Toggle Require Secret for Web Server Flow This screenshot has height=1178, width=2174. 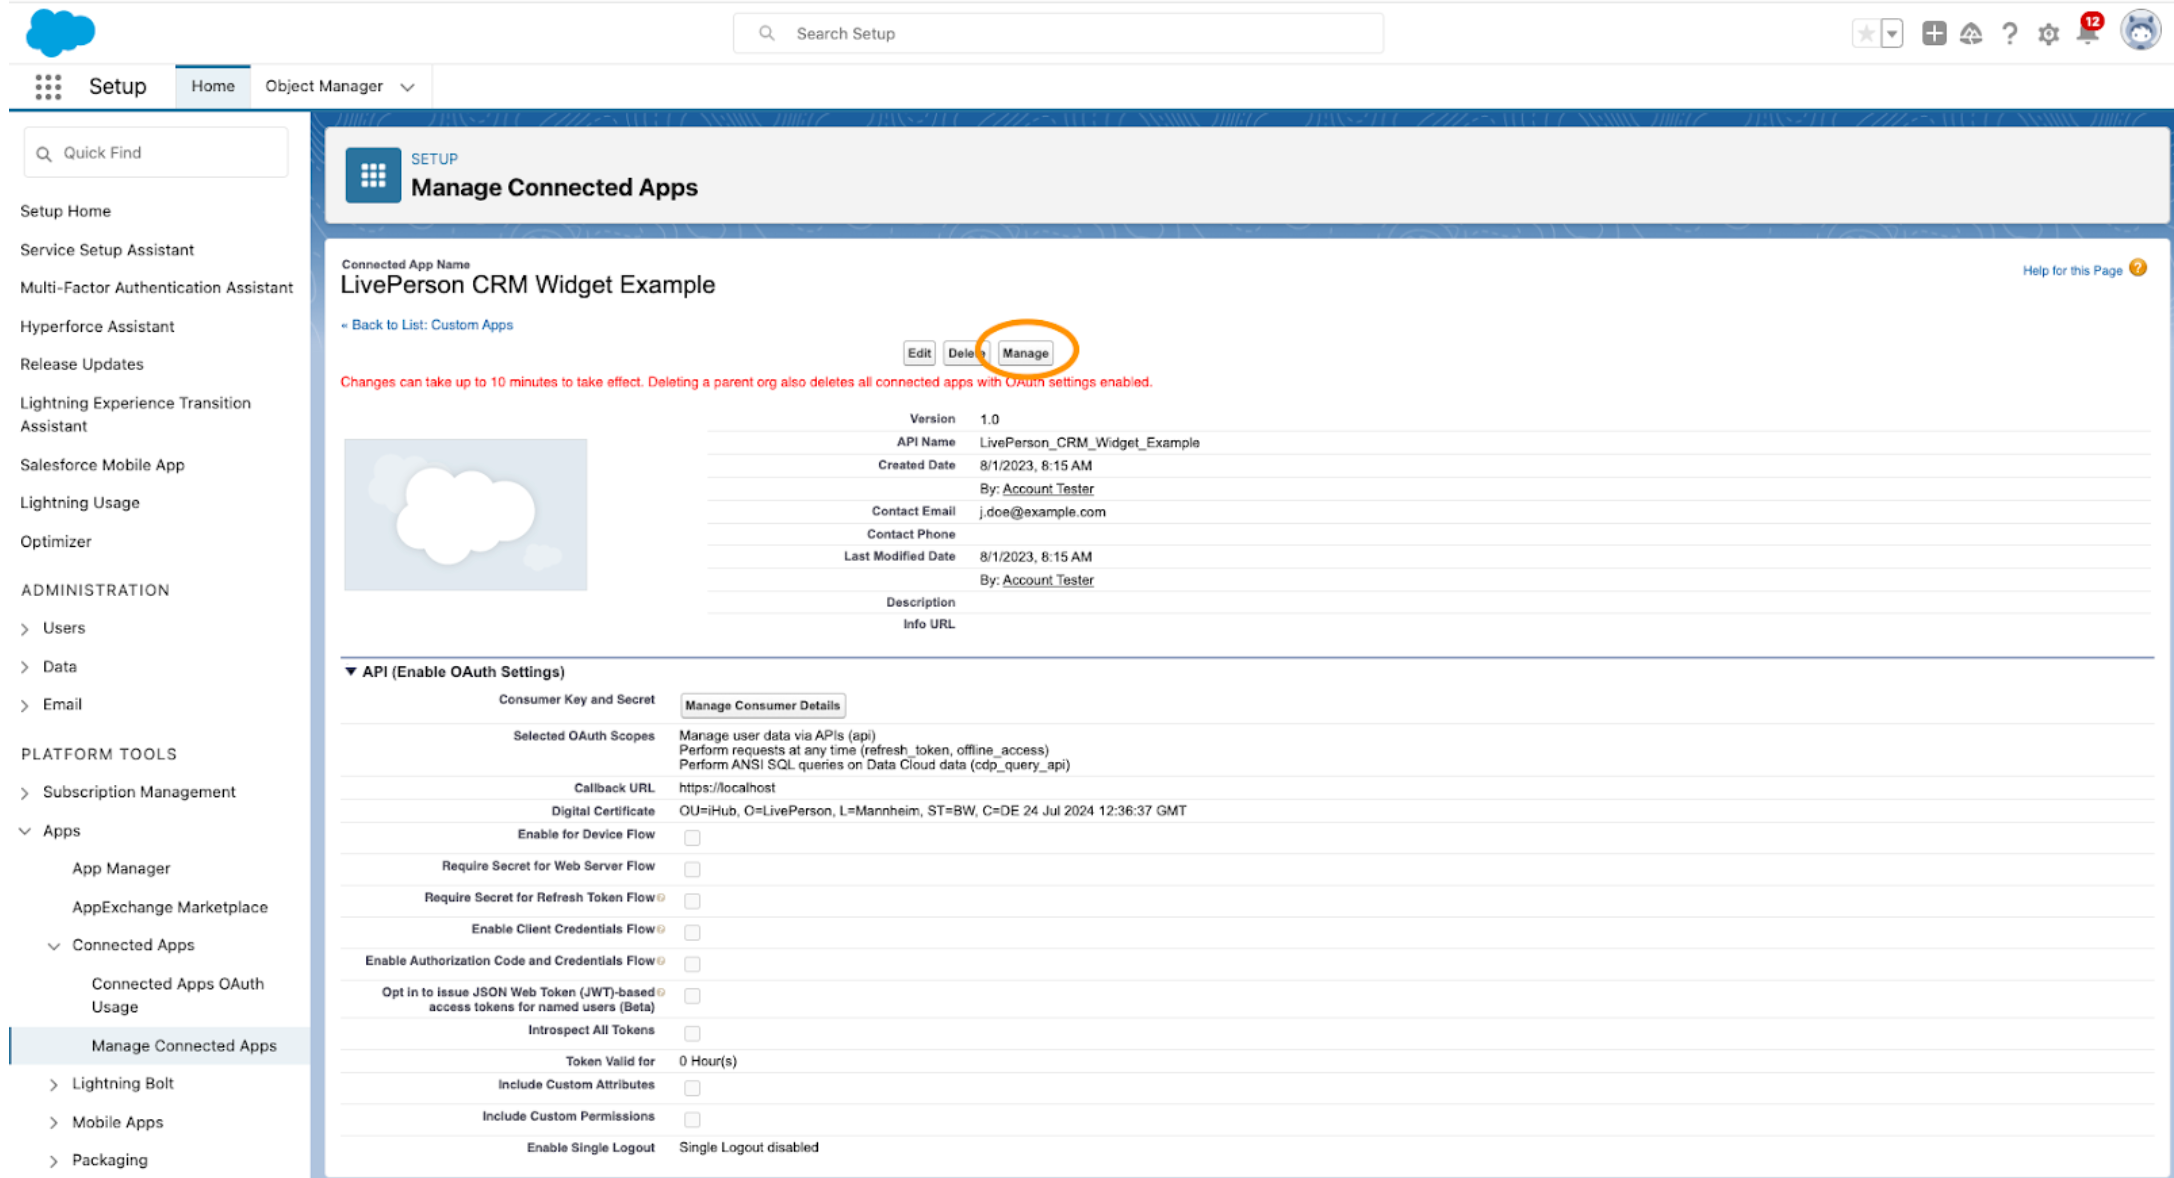point(692,870)
